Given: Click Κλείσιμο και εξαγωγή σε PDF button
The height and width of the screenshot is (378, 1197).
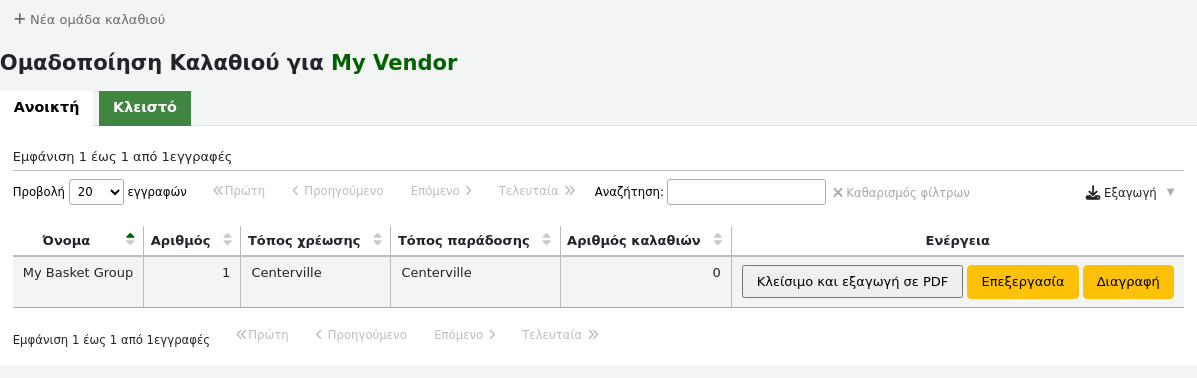Looking at the screenshot, I should pyautogui.click(x=852, y=282).
